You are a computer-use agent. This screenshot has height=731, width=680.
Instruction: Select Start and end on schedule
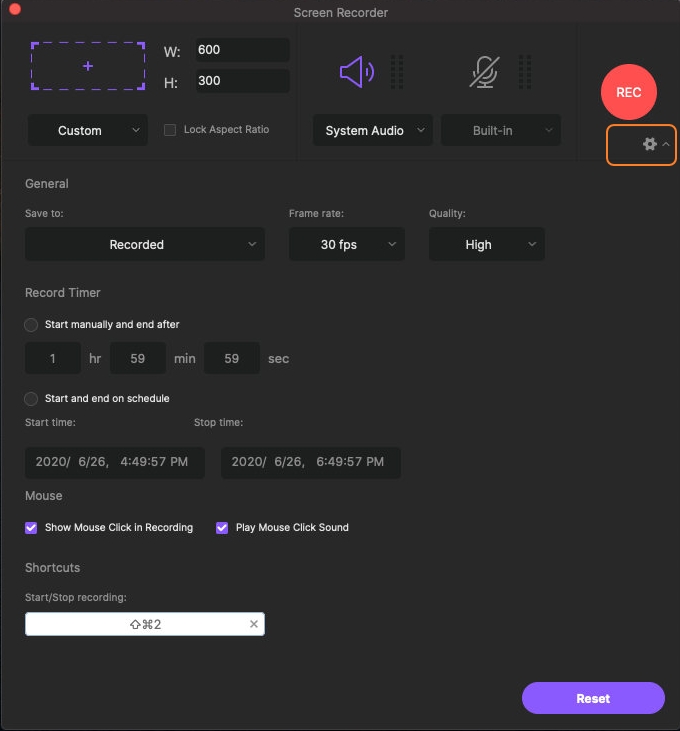click(x=32, y=398)
